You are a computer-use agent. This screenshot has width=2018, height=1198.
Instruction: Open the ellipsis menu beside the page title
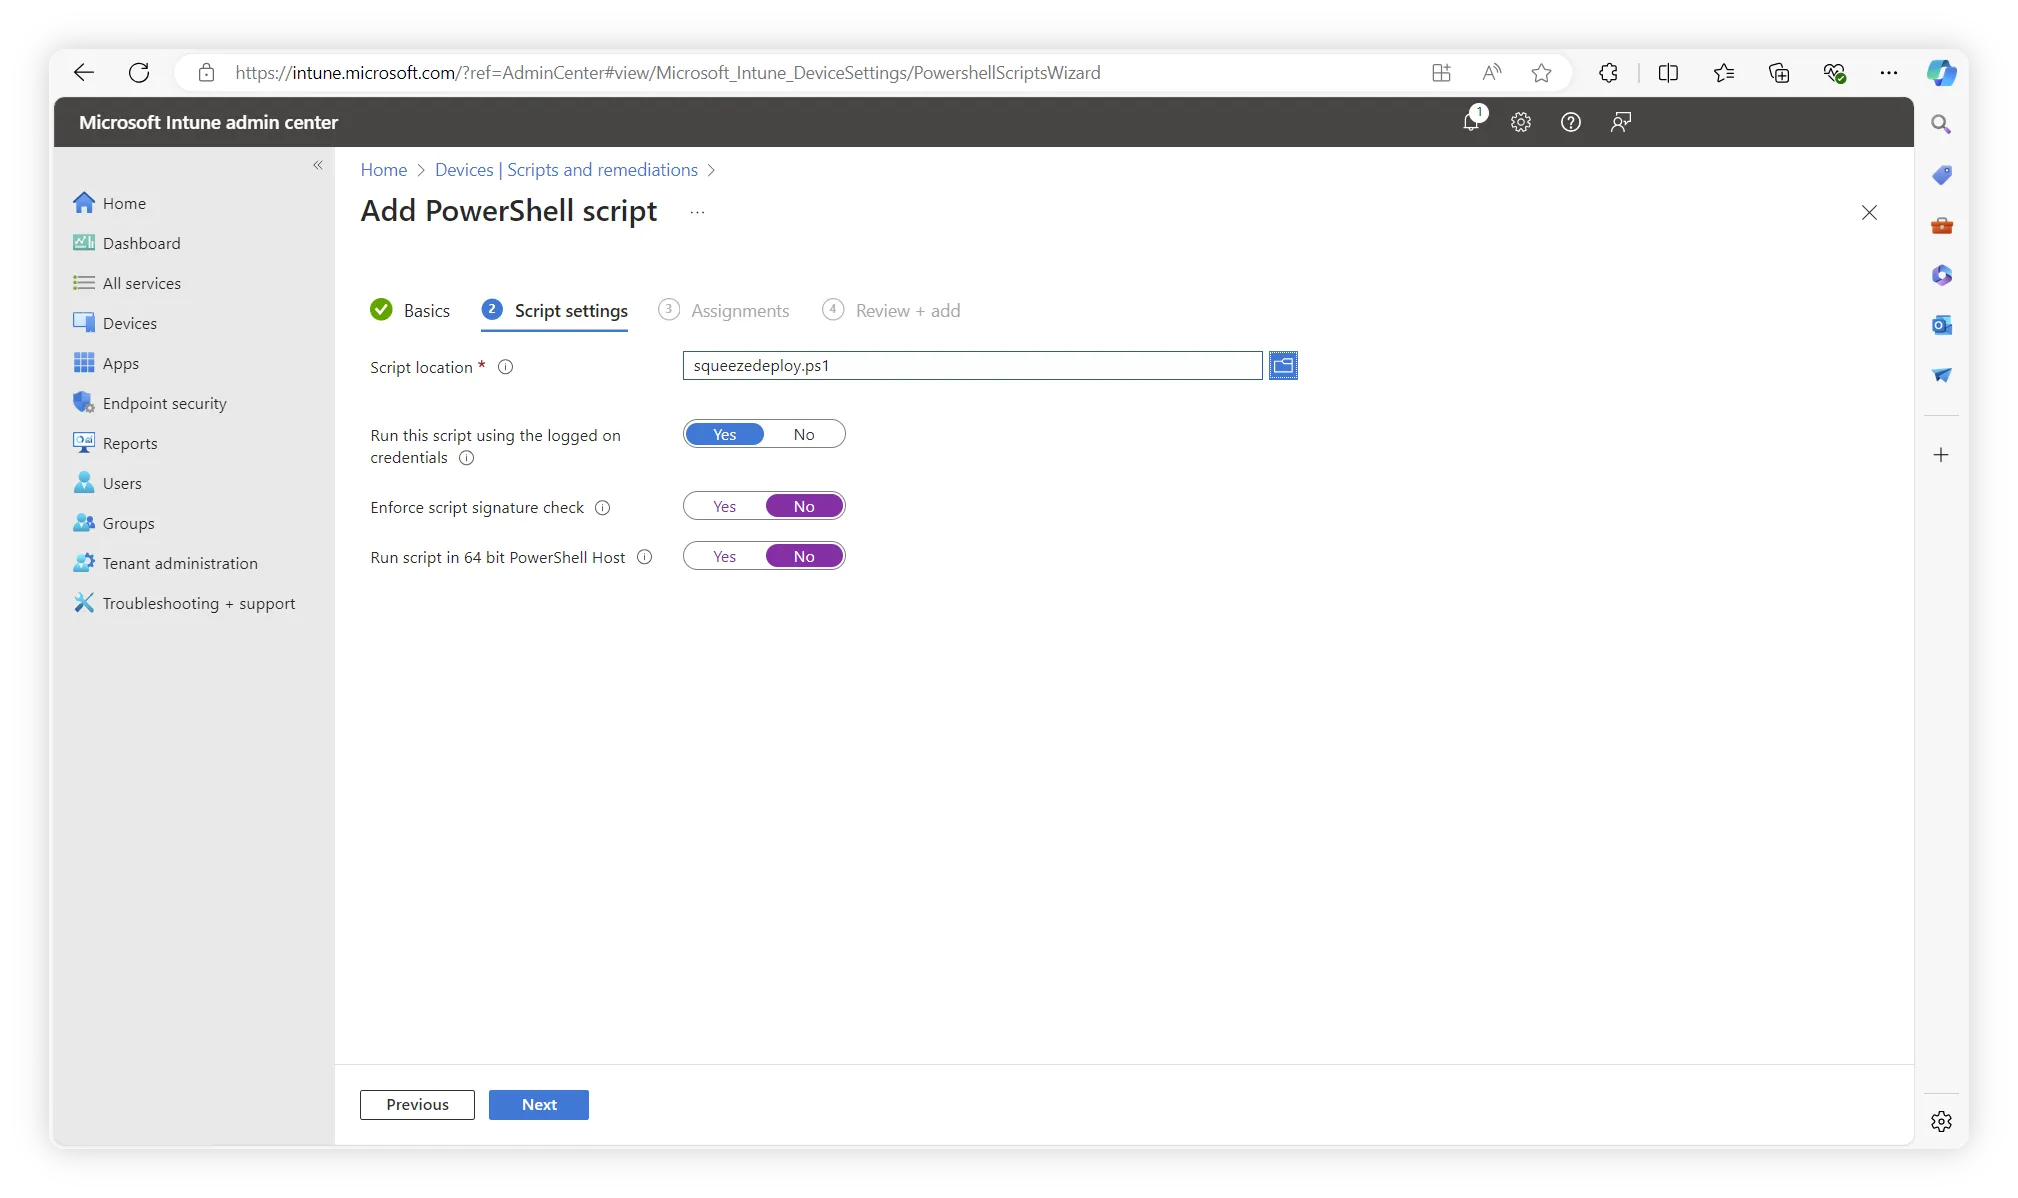pyautogui.click(x=697, y=212)
